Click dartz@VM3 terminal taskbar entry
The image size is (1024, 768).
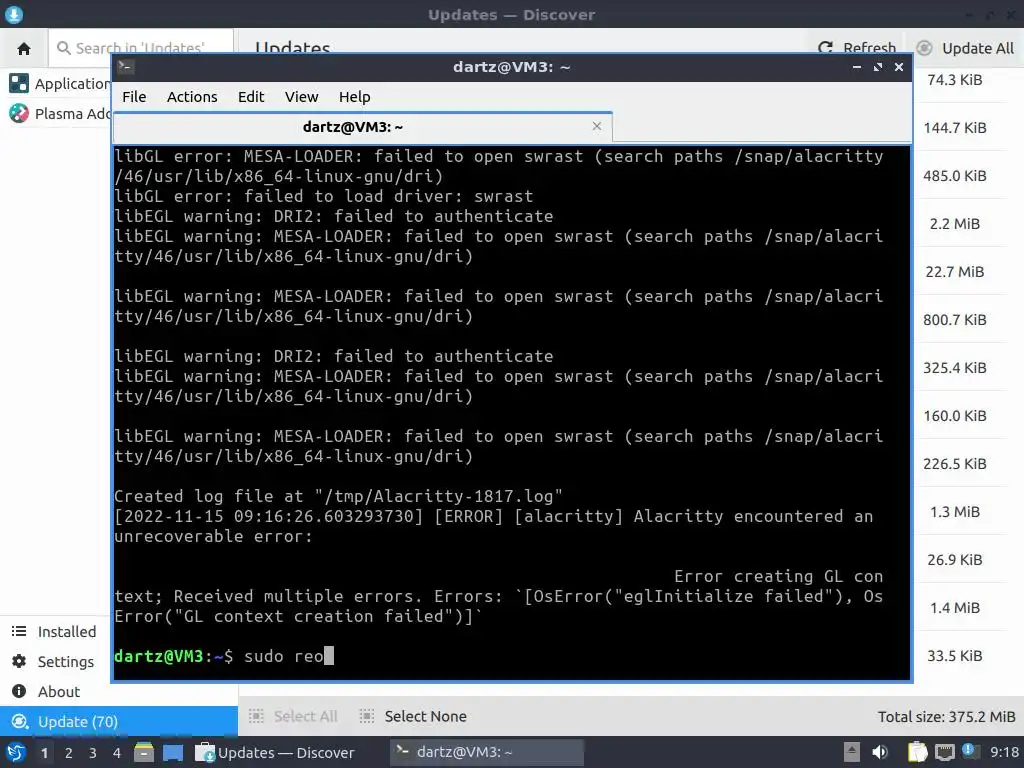click(x=487, y=752)
